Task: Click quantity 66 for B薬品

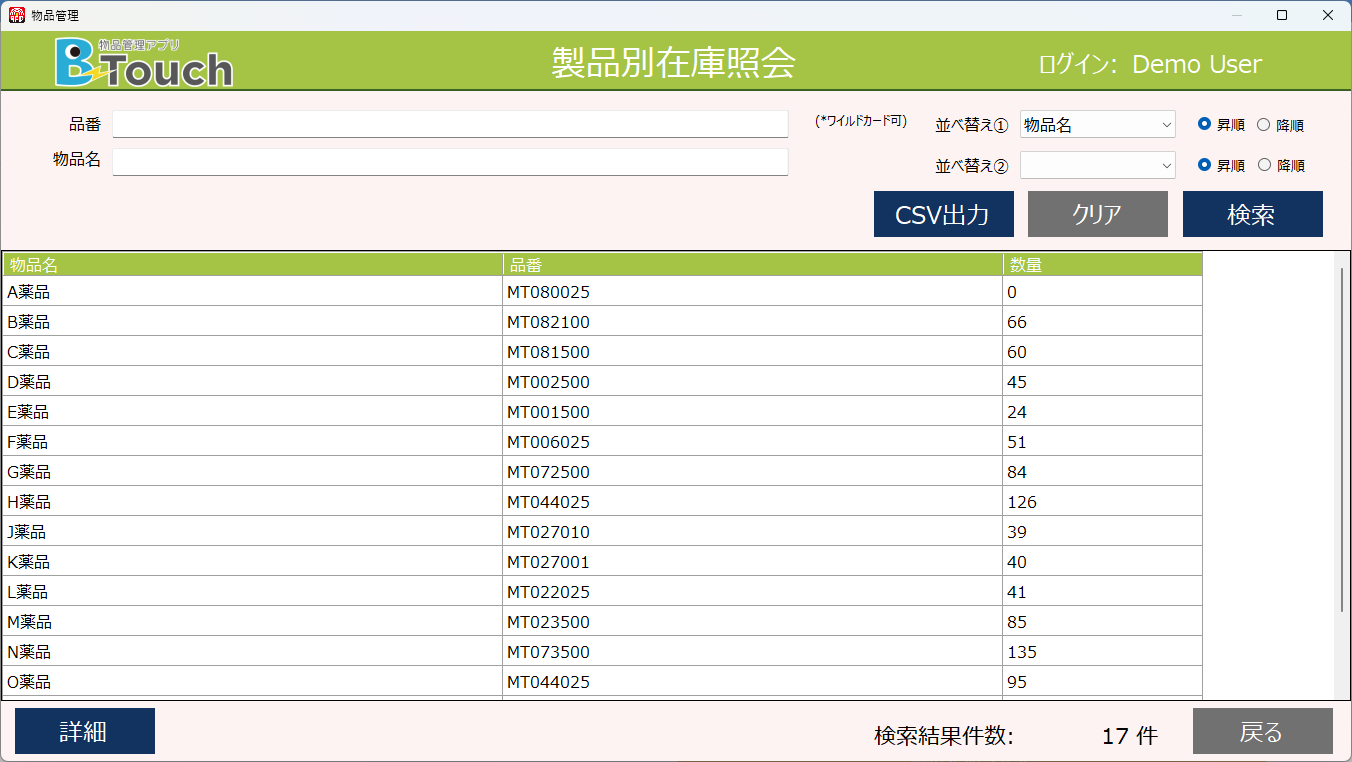Action: [x=1017, y=322]
